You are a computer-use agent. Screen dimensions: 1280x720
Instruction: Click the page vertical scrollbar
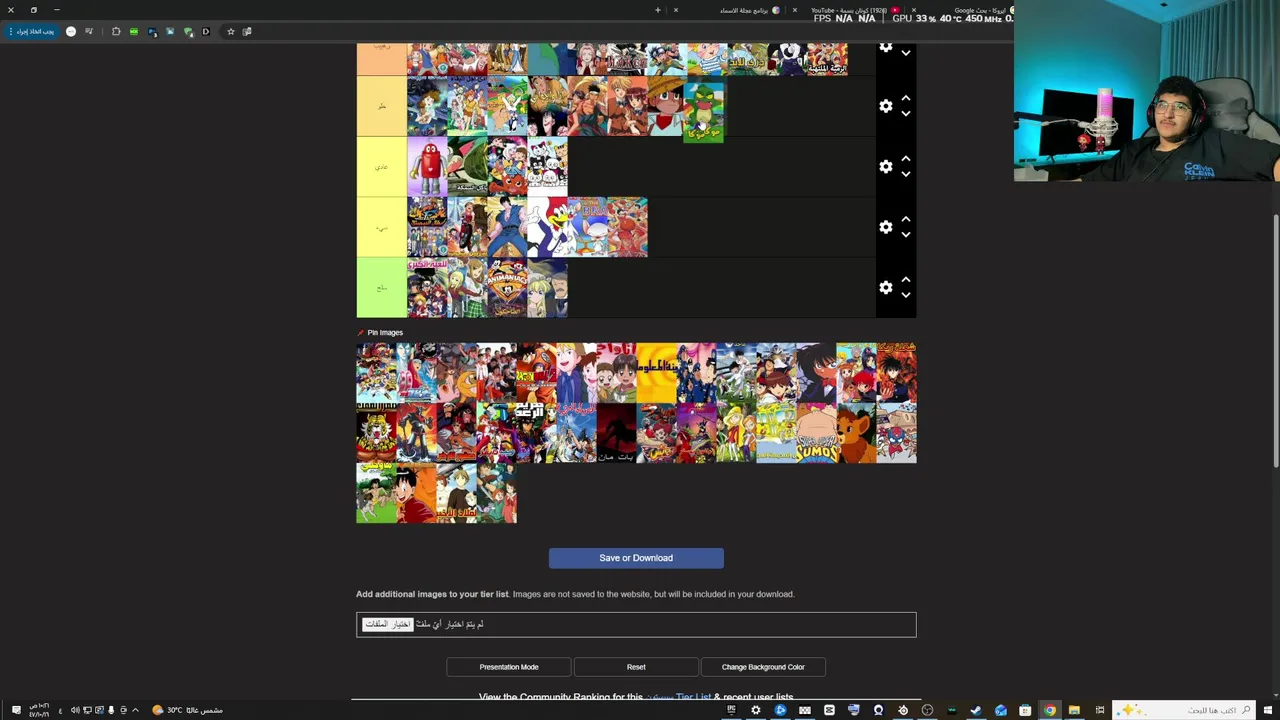(1275, 340)
